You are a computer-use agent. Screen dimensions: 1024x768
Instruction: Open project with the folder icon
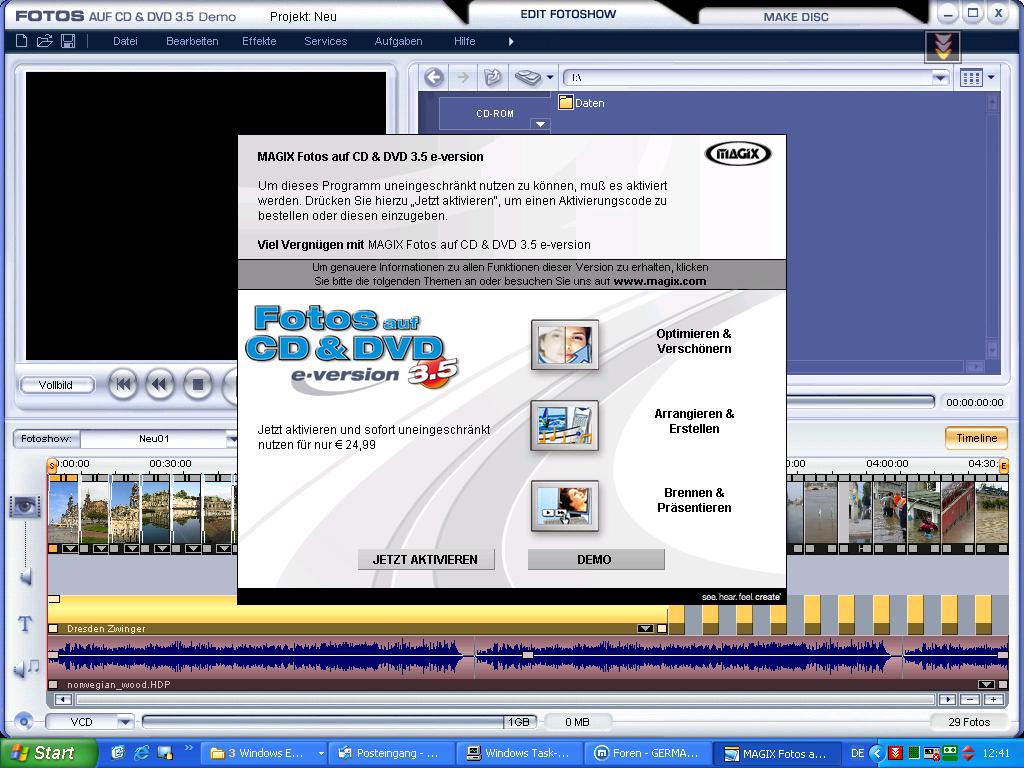(44, 41)
